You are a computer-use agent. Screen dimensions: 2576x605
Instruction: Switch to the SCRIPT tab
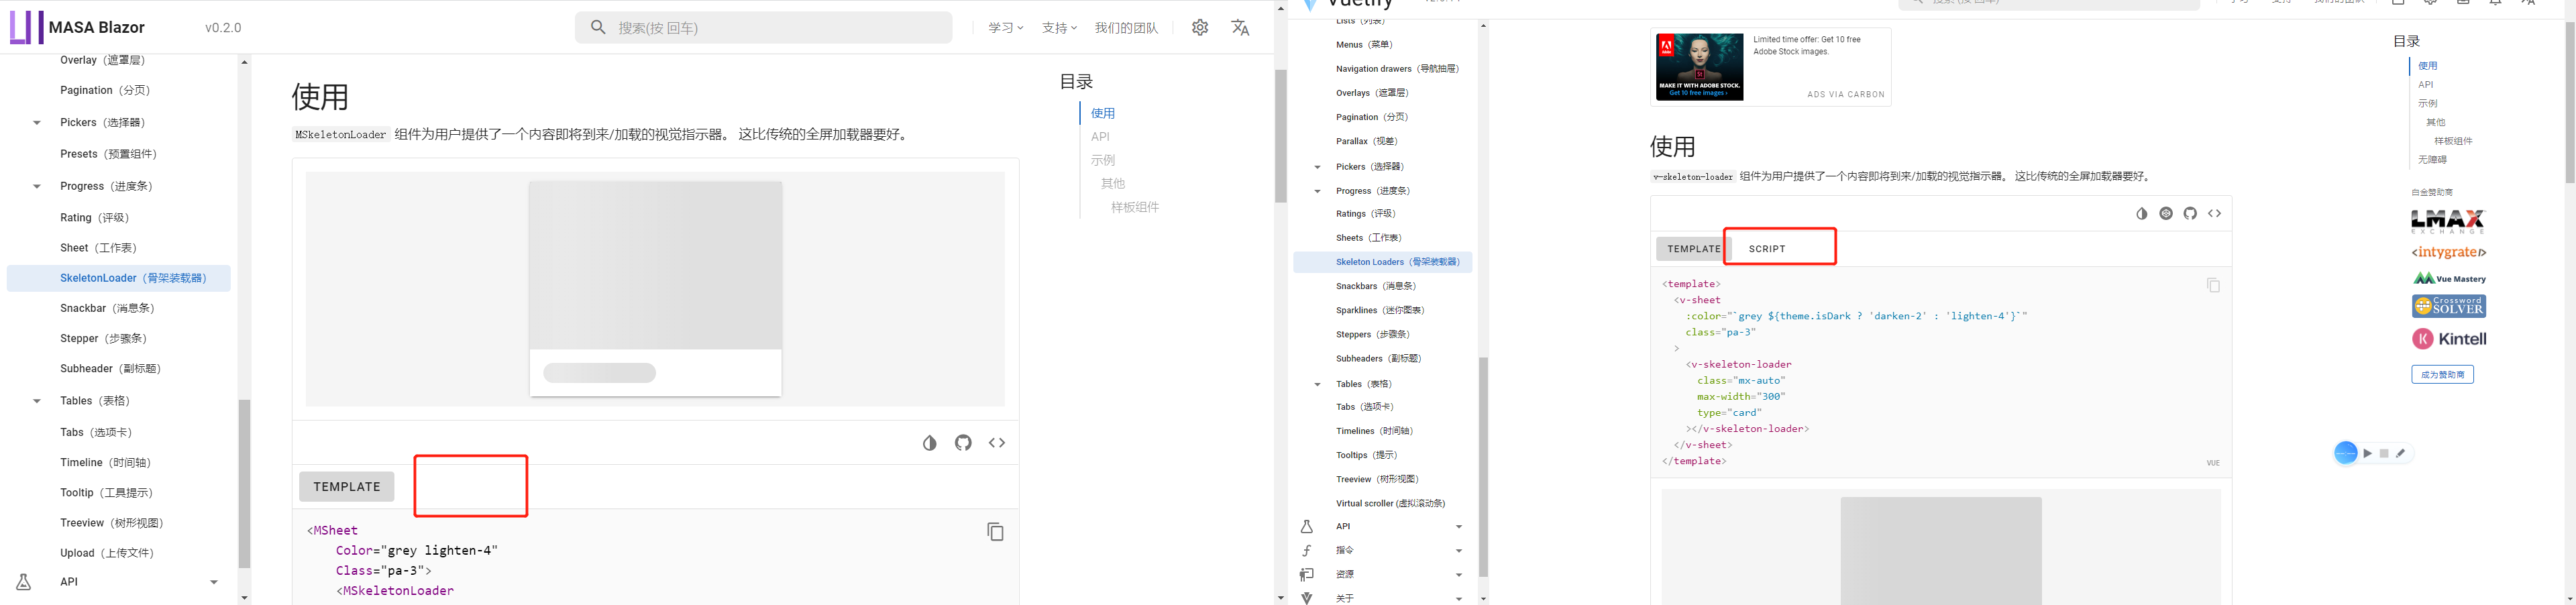point(1766,248)
